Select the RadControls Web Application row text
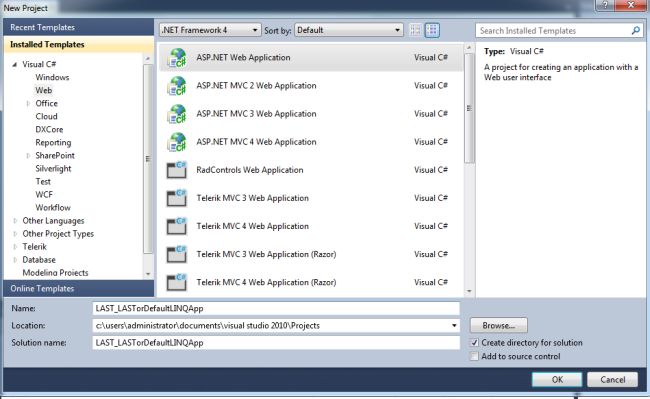 pos(250,170)
